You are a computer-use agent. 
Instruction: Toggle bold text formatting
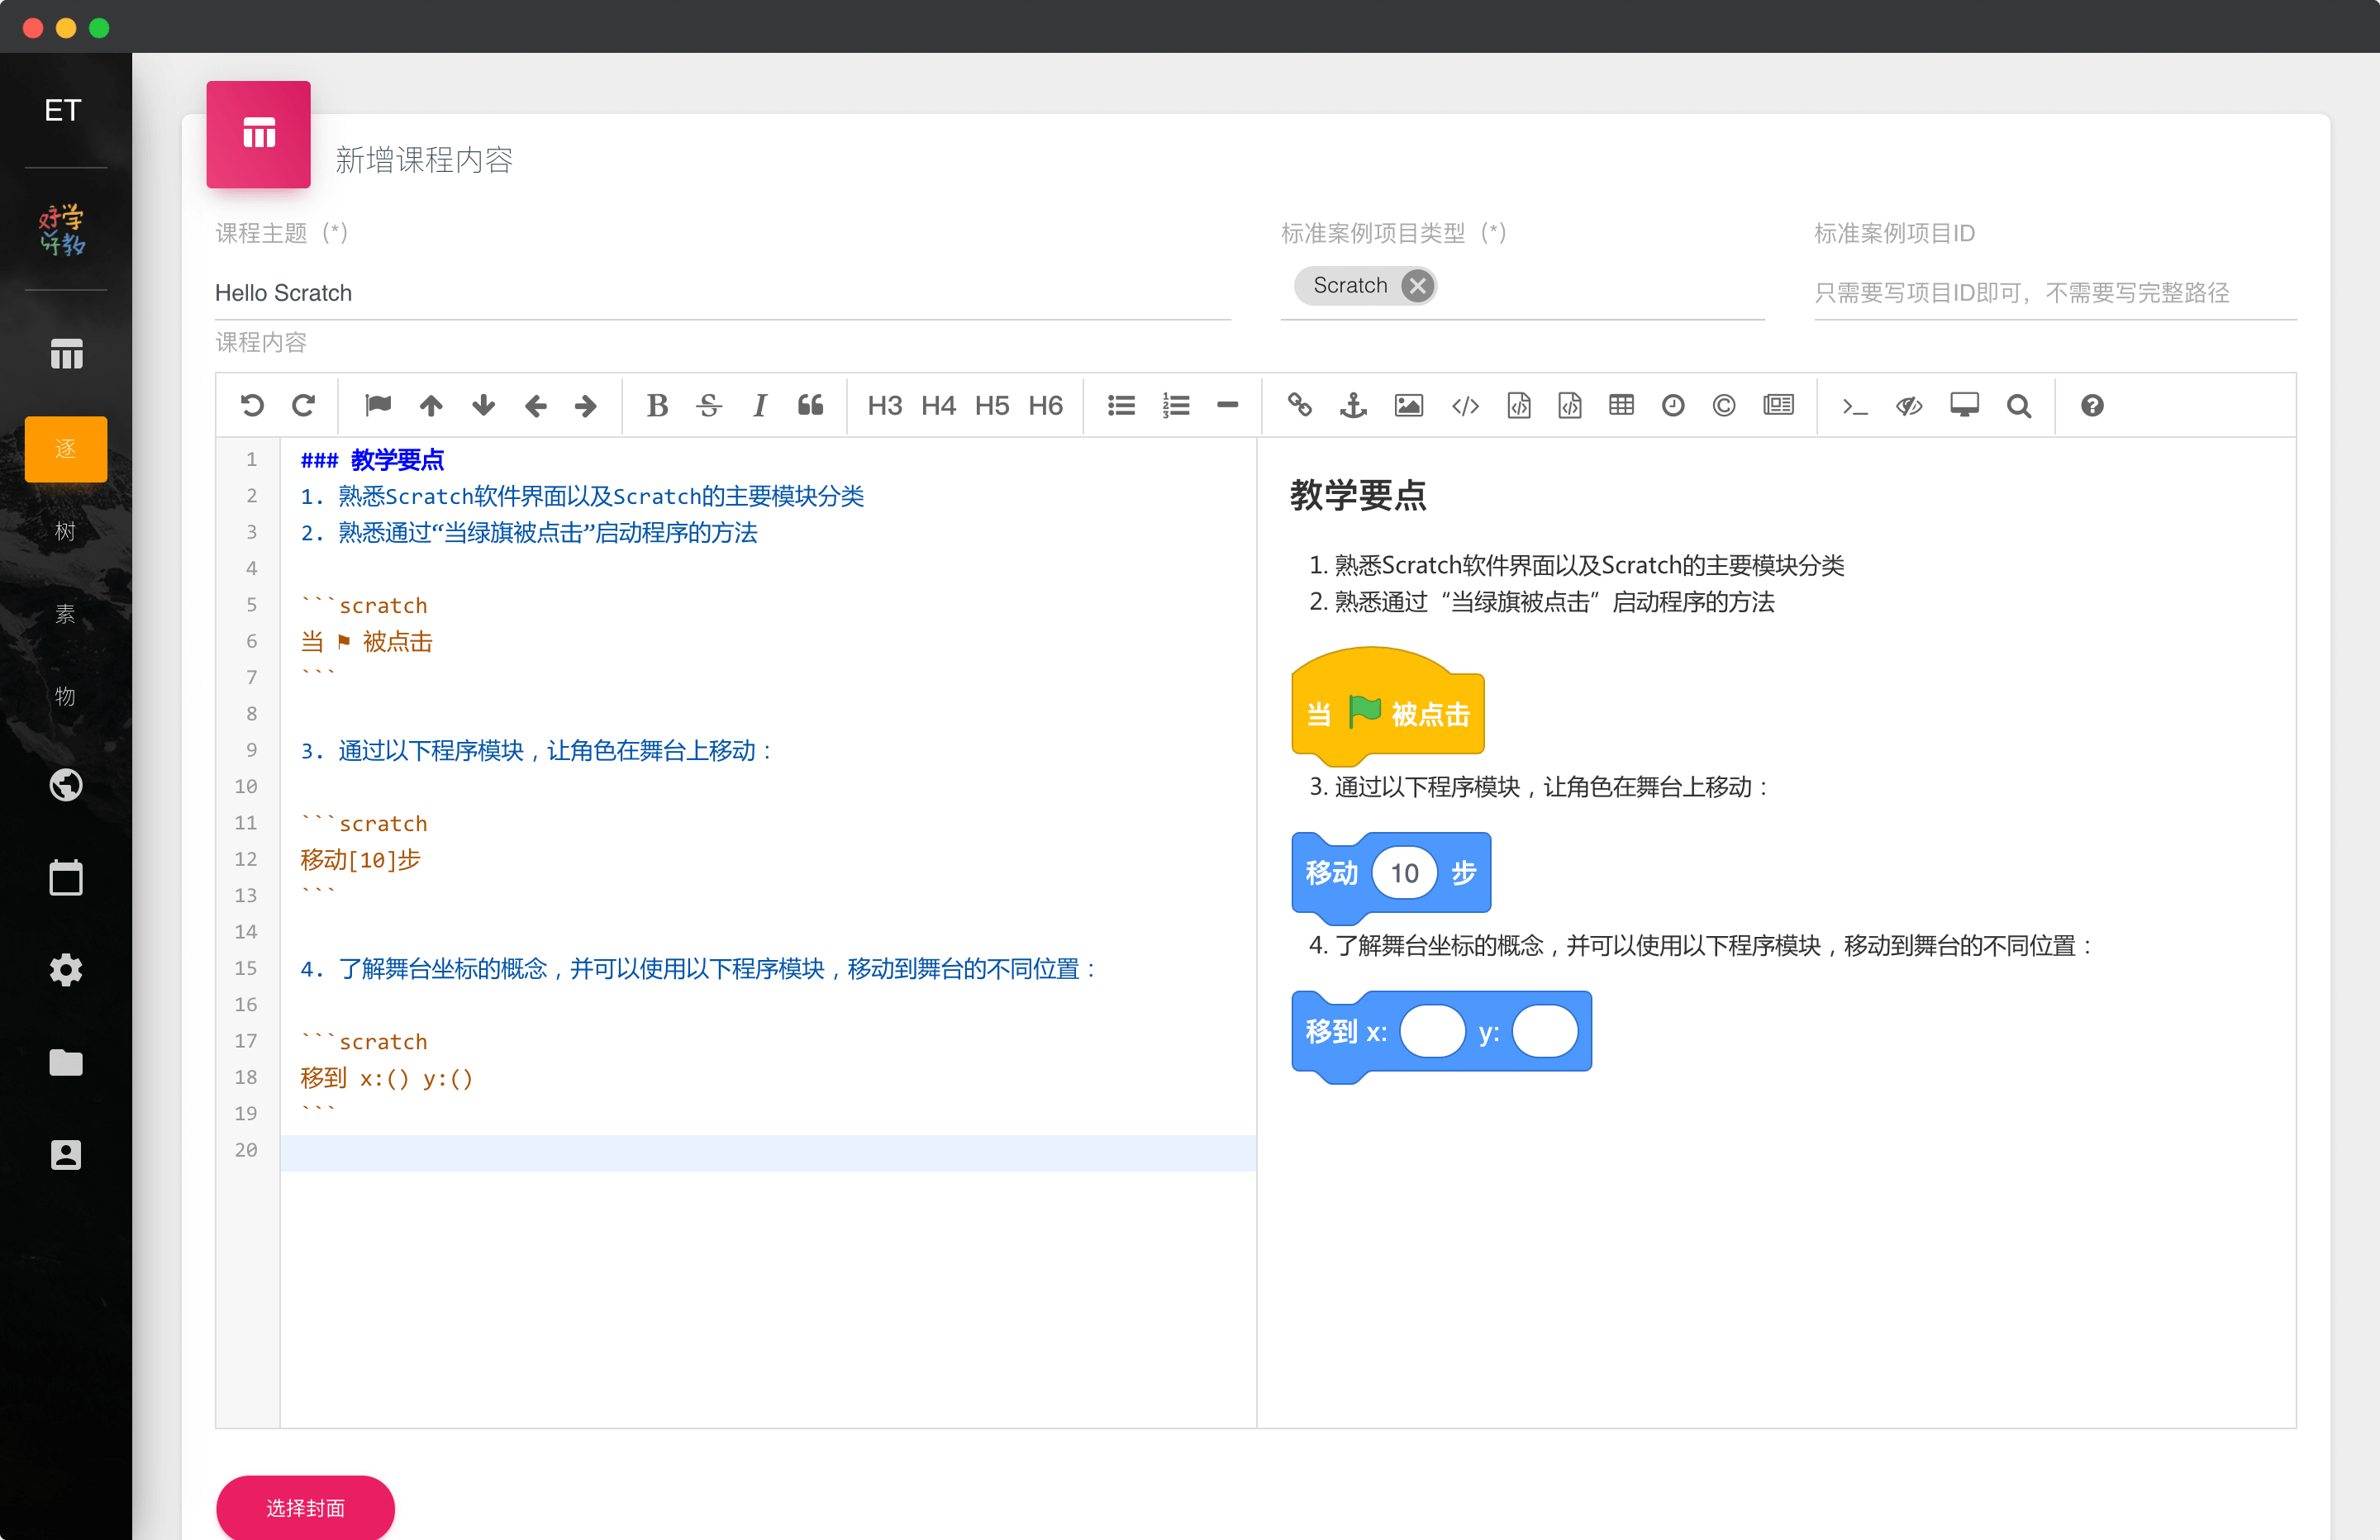(x=657, y=405)
